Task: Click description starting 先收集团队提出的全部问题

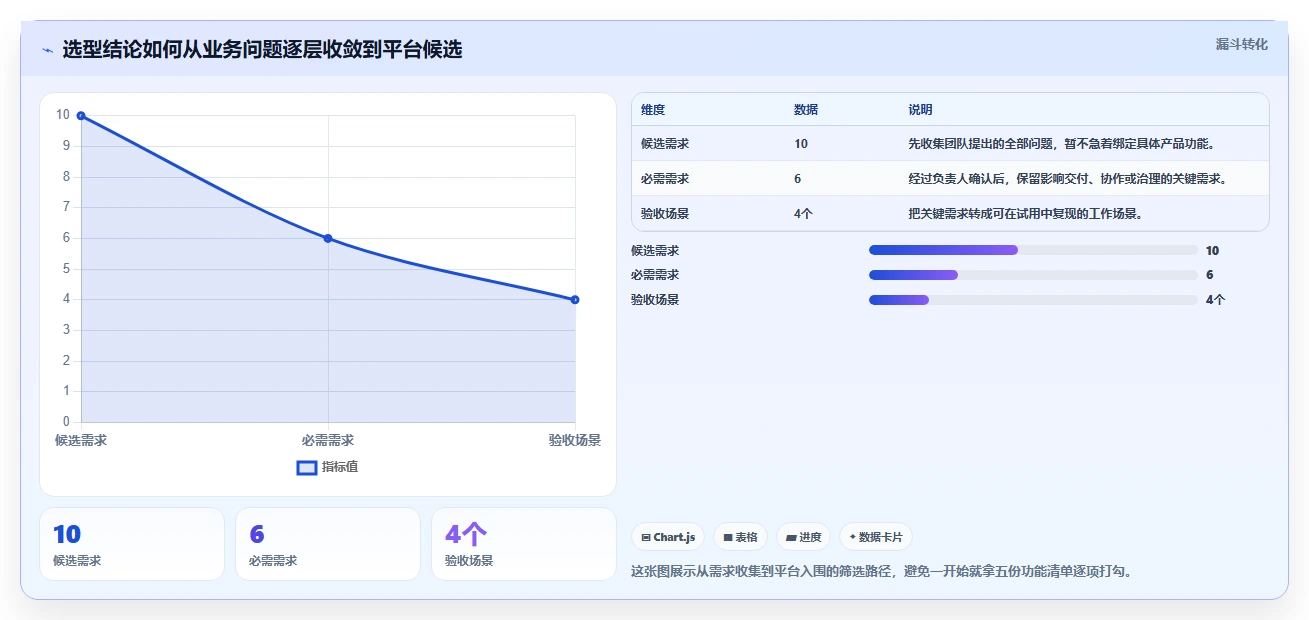Action: [1061, 144]
